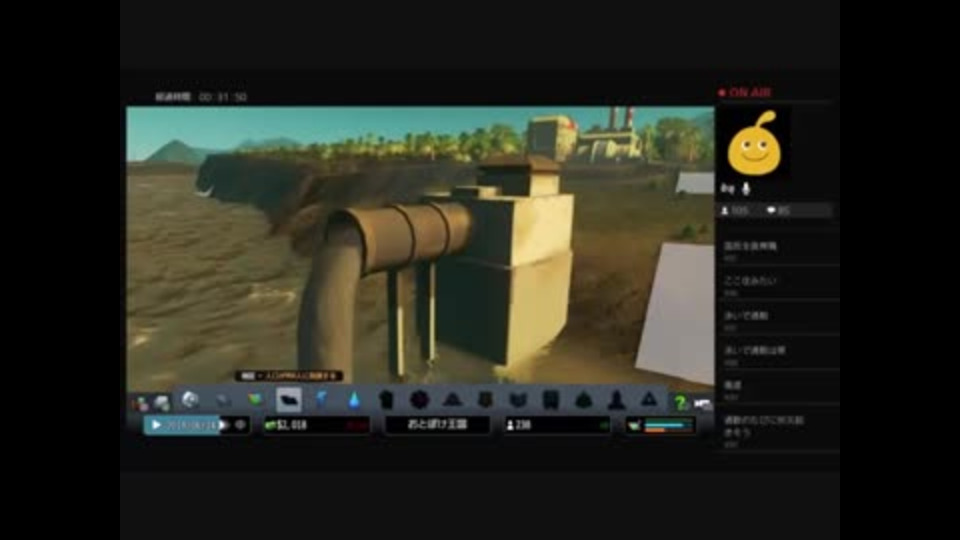Click the blue date progress bar
Screen dimensions: 960x540
coord(182,425)
